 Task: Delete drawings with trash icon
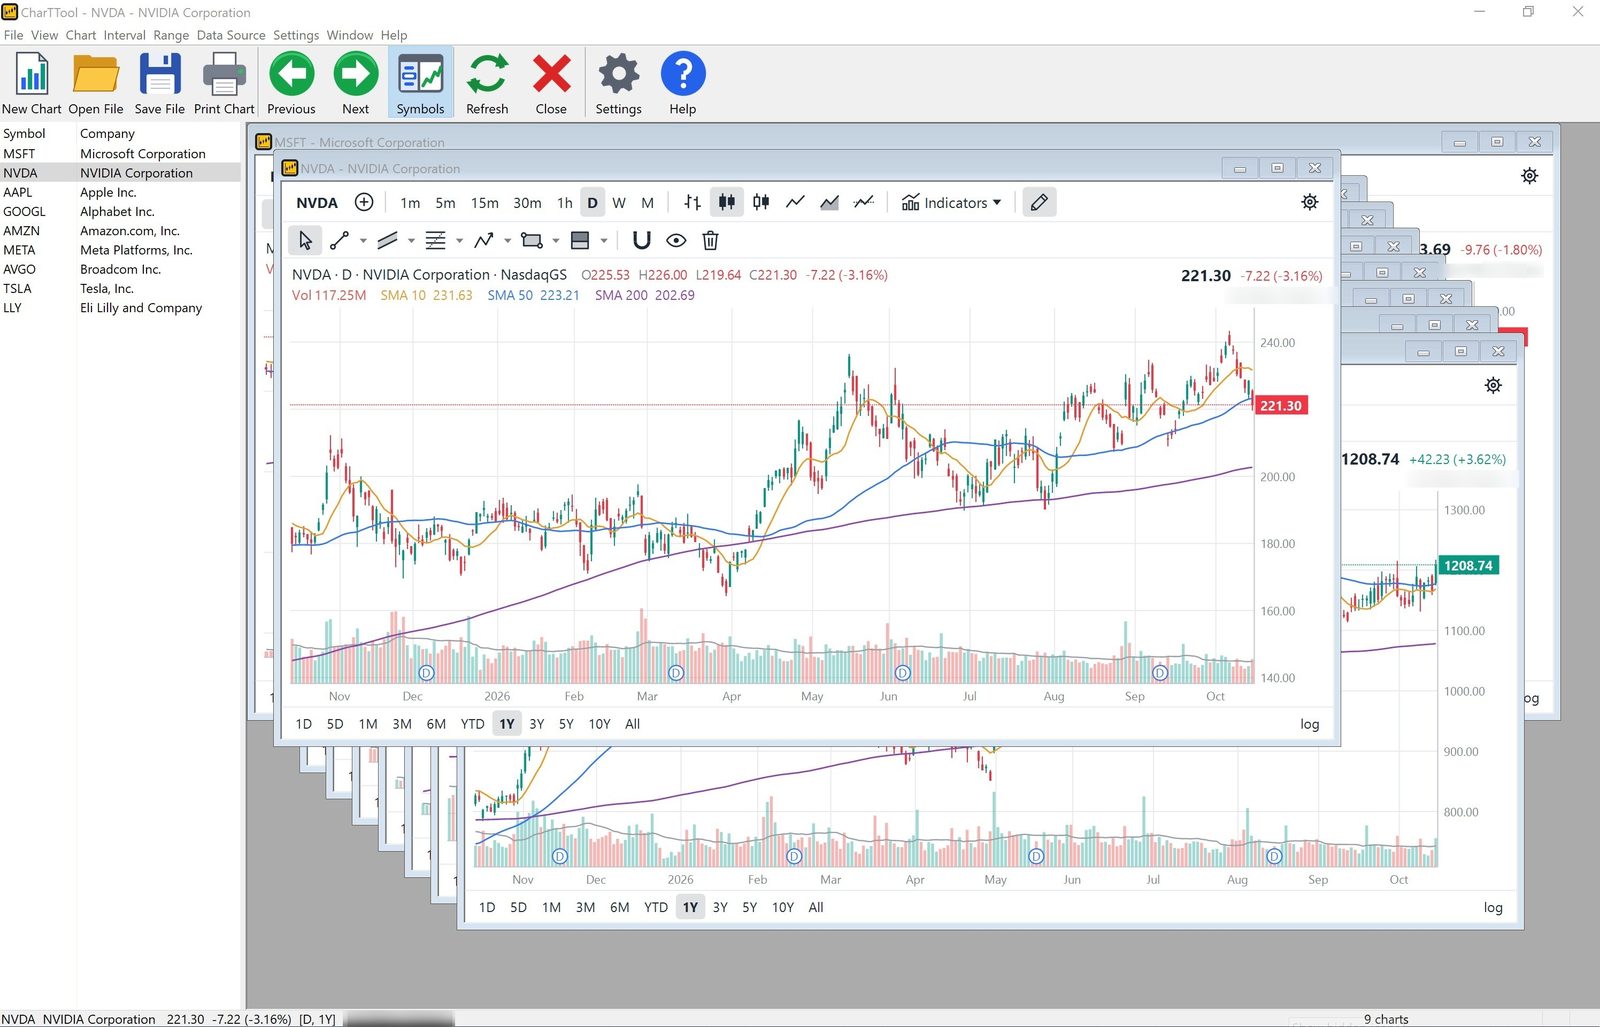[710, 240]
